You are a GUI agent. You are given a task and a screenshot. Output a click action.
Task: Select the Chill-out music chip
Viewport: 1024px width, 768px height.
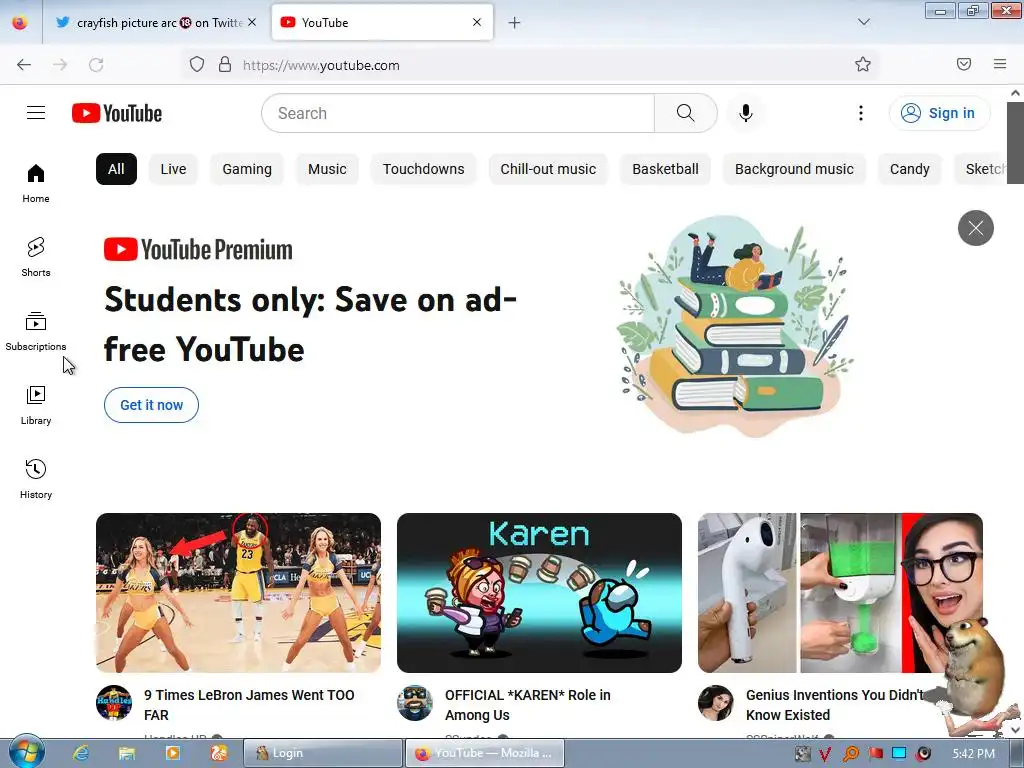tap(548, 169)
